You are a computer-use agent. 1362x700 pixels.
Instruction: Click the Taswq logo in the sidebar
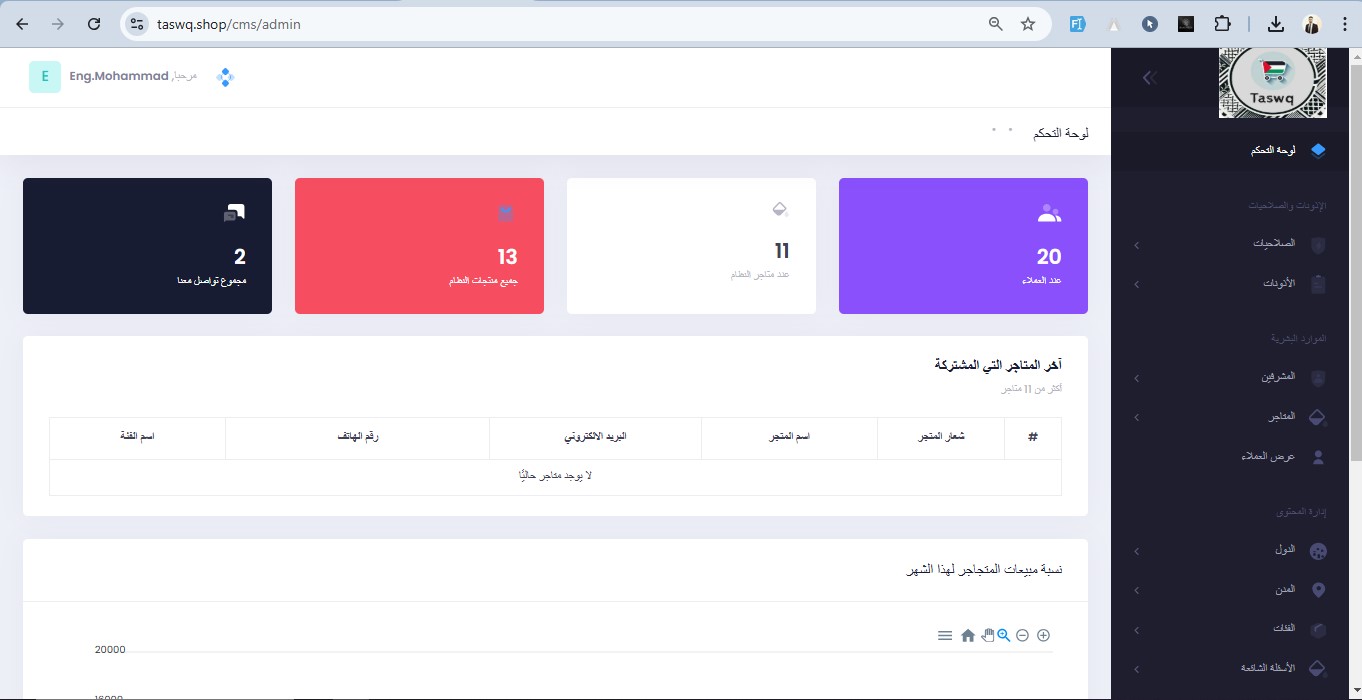1272,83
